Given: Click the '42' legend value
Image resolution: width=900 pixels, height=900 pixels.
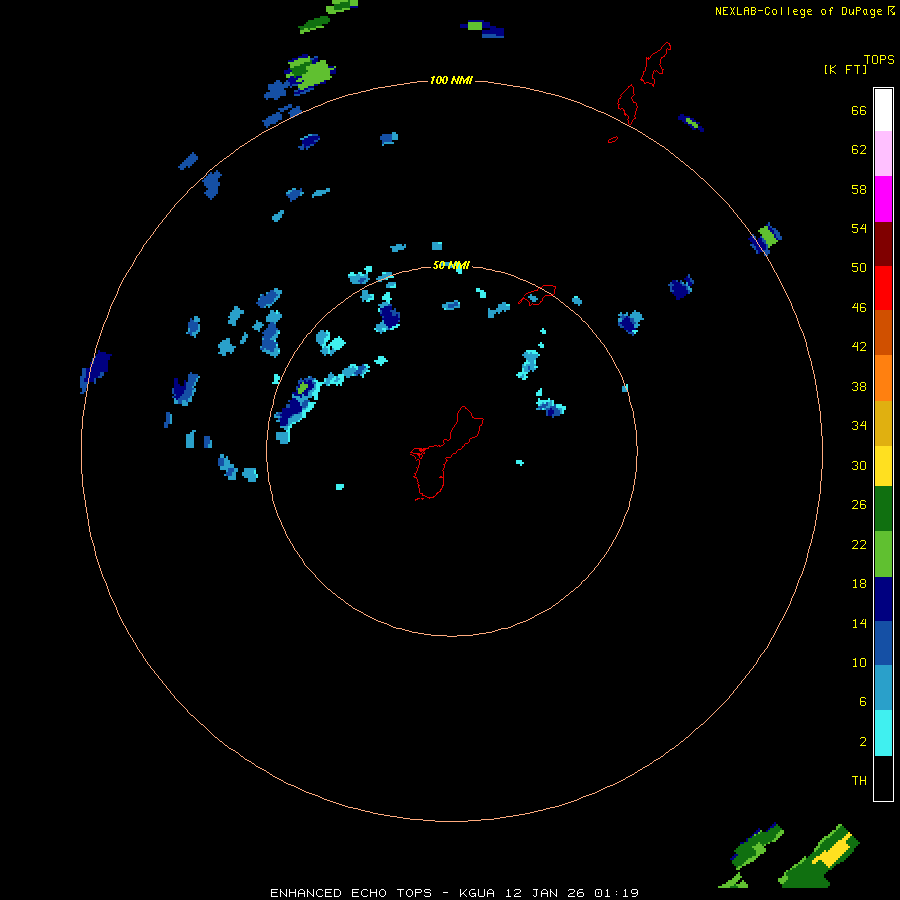Looking at the screenshot, I should [x=859, y=347].
